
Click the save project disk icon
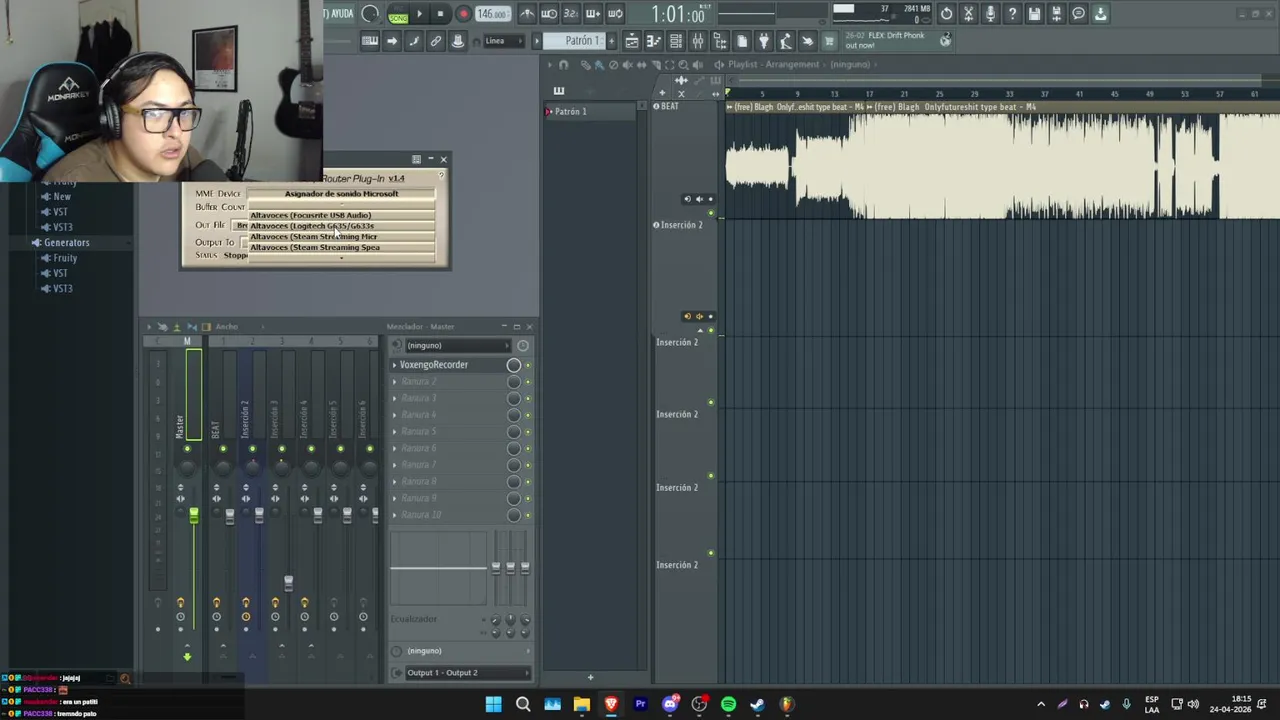coord(1034,14)
